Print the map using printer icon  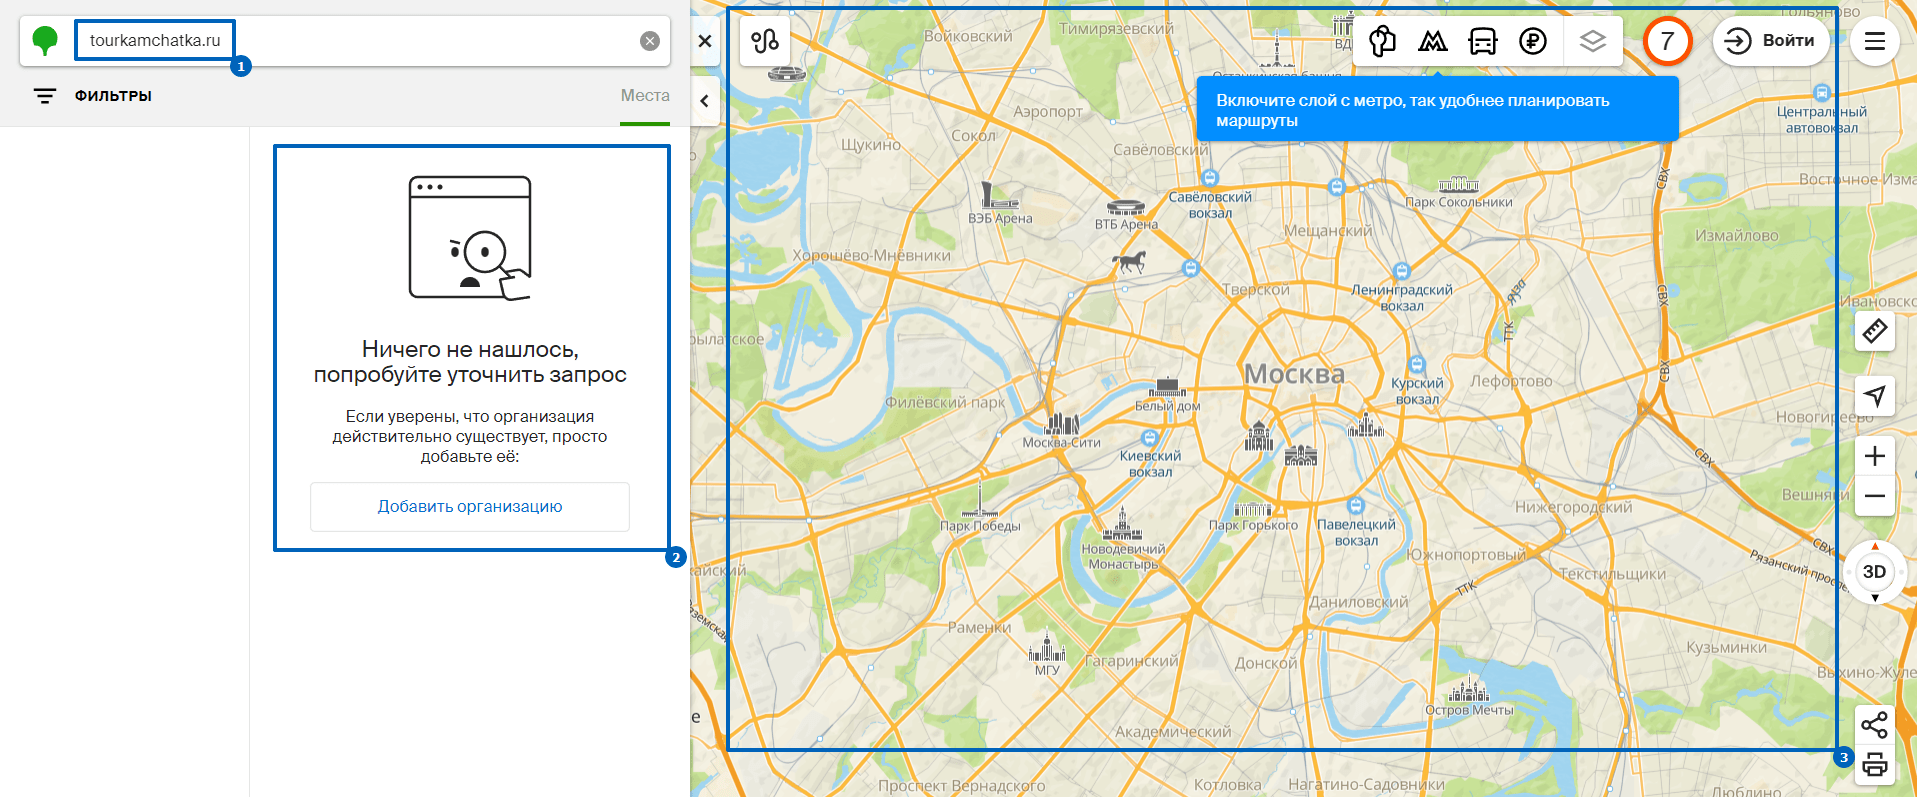(x=1874, y=766)
